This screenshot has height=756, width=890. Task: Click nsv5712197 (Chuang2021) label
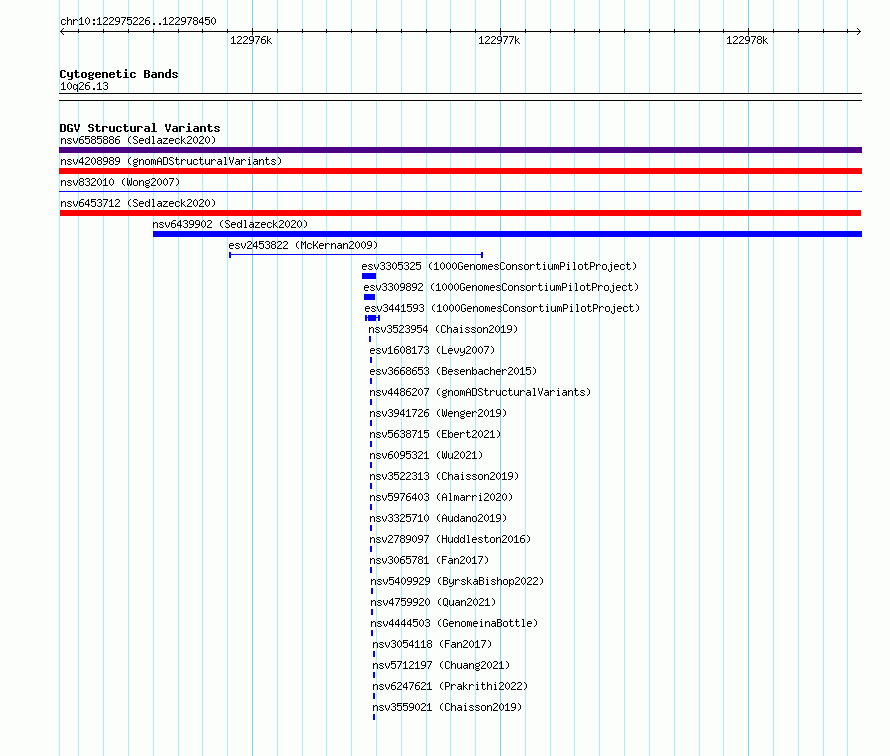click(x=441, y=665)
